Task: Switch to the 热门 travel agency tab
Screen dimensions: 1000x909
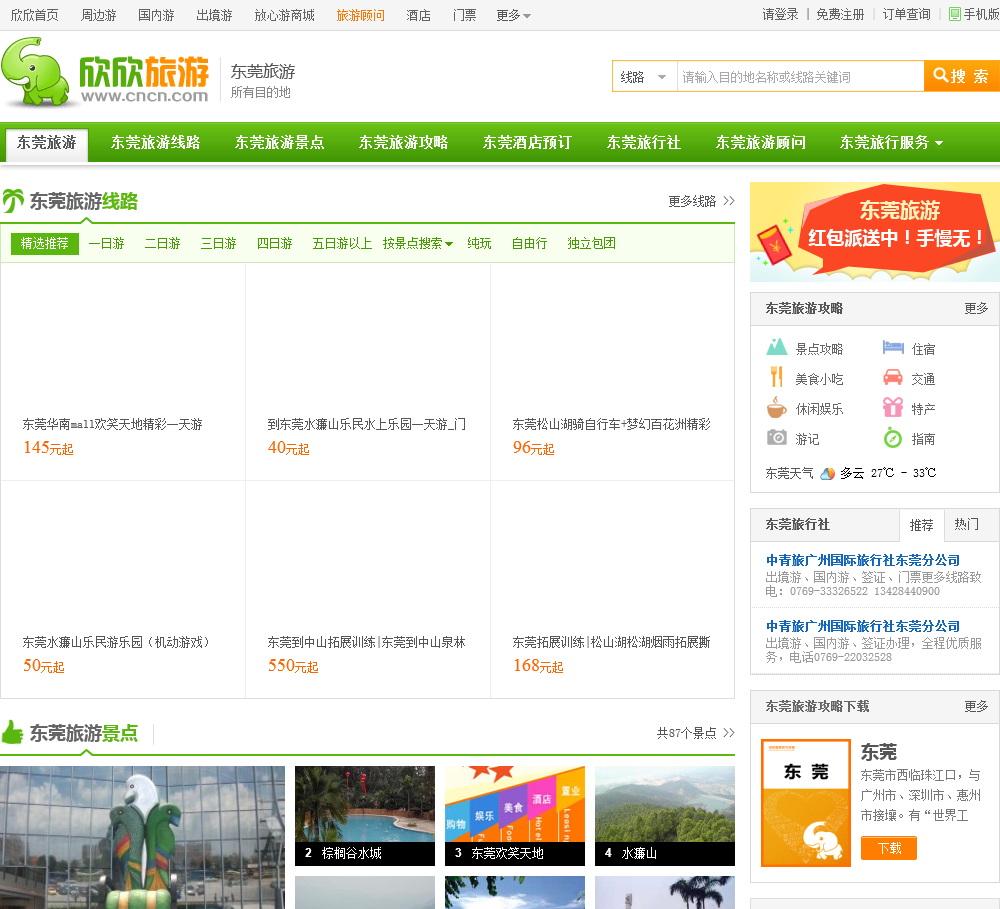Action: (x=967, y=524)
